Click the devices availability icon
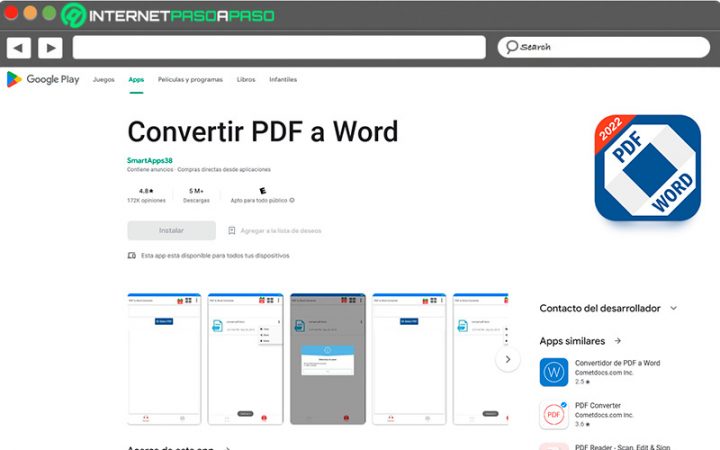This screenshot has width=720, height=450. point(132,255)
